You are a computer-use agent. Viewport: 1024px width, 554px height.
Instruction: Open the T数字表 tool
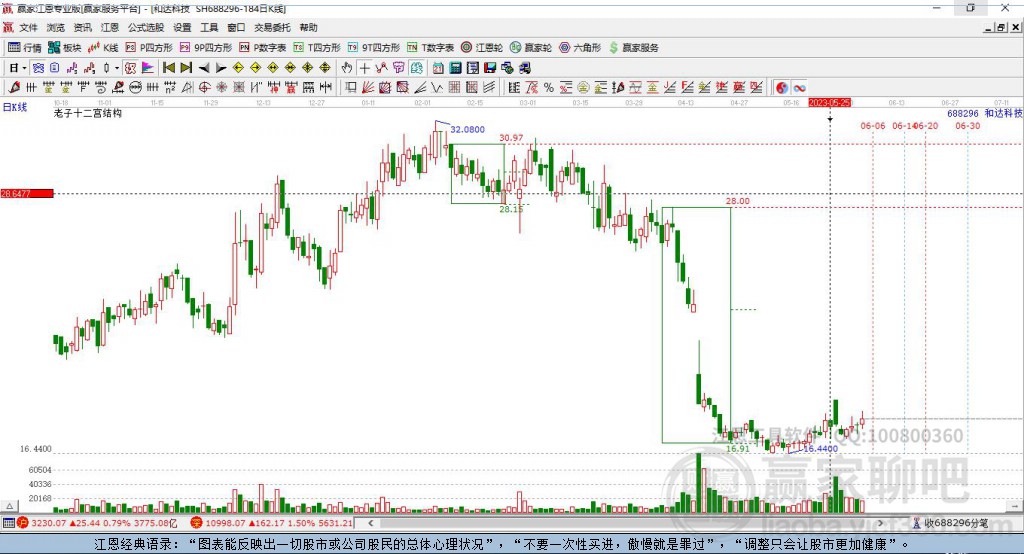pyautogui.click(x=430, y=48)
